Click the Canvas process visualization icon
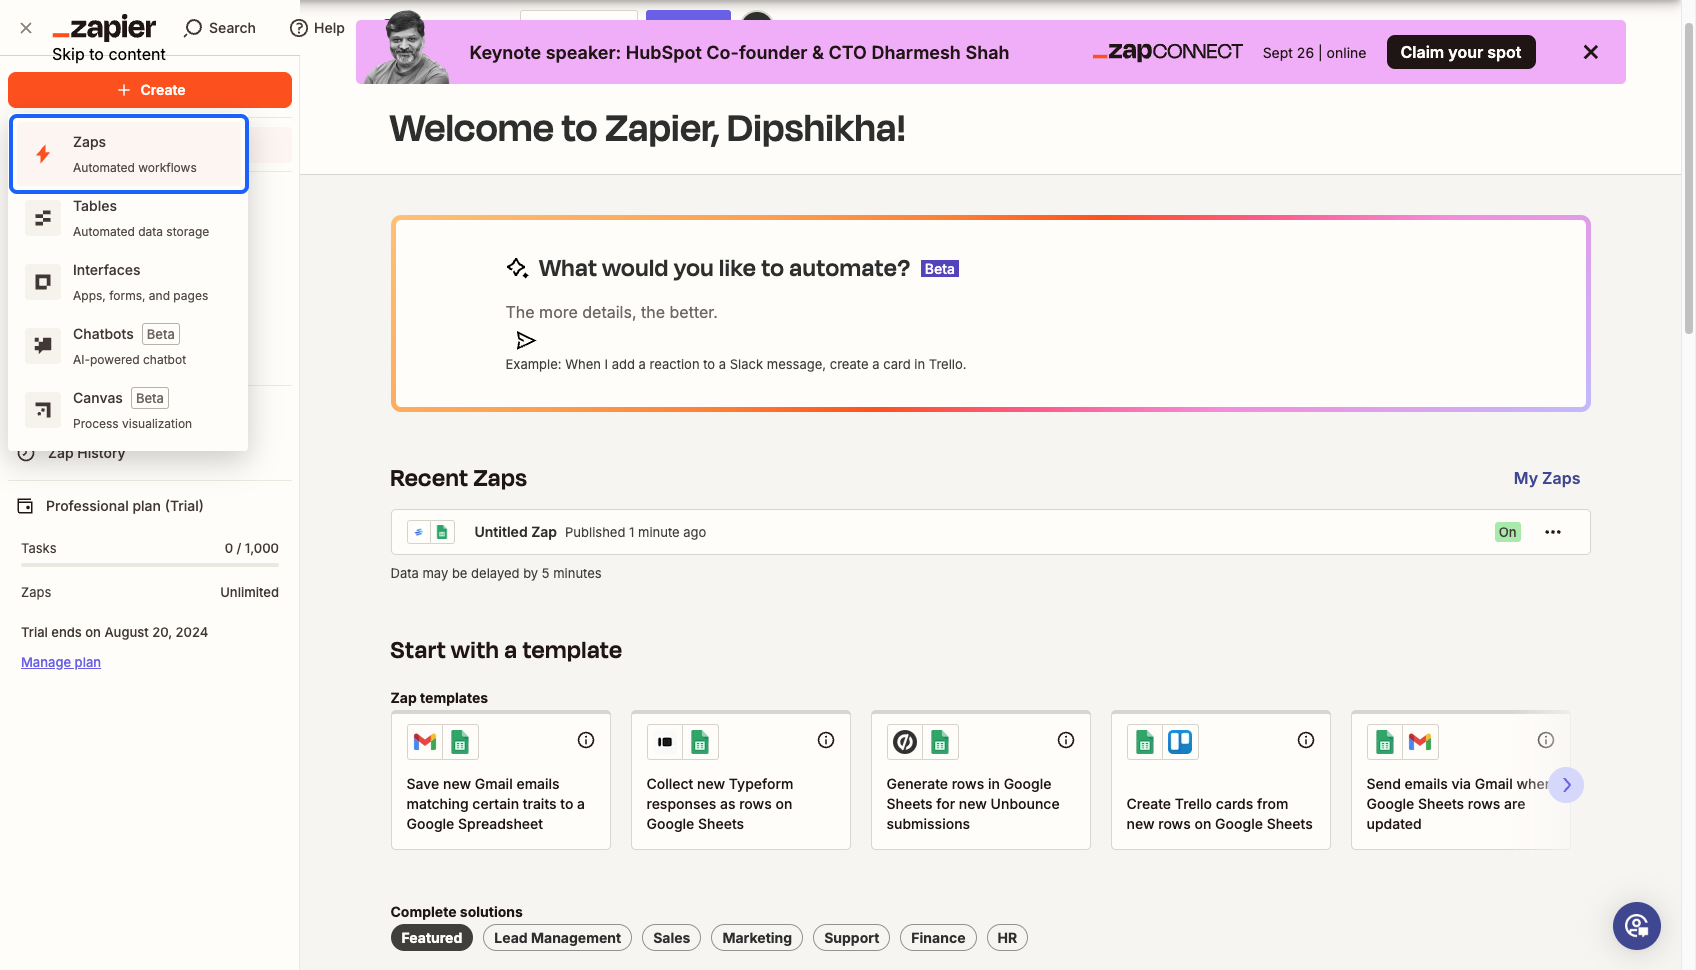The width and height of the screenshot is (1696, 970). coord(43,410)
